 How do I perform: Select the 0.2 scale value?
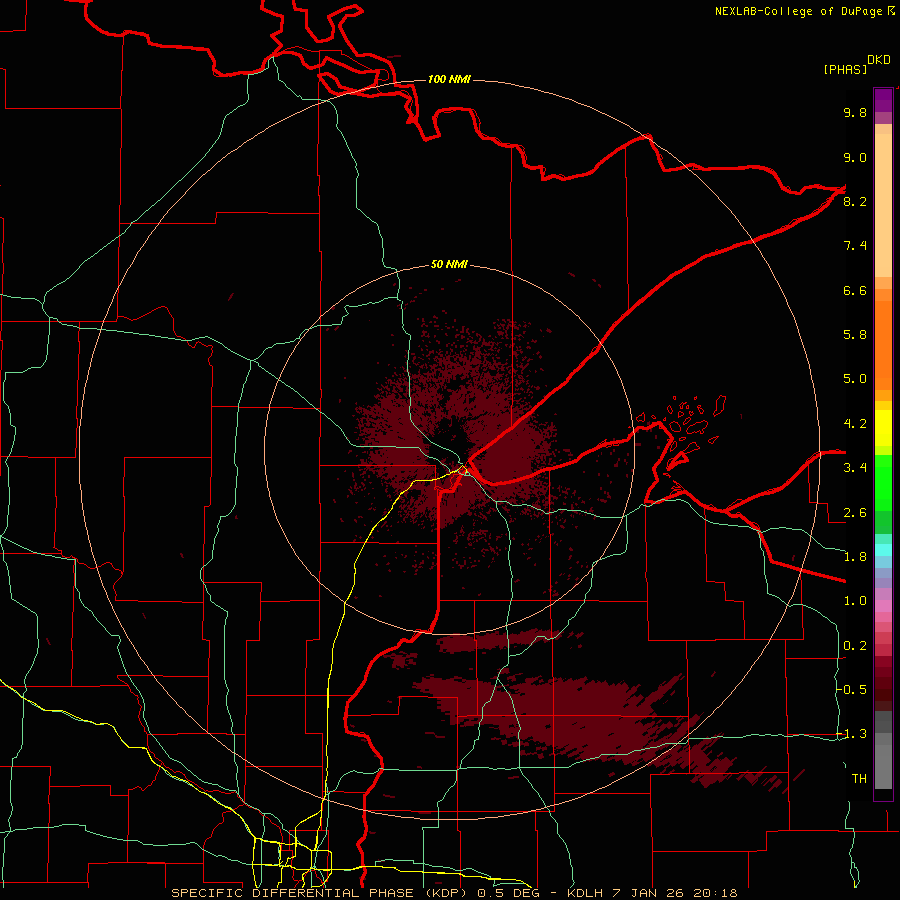[855, 646]
